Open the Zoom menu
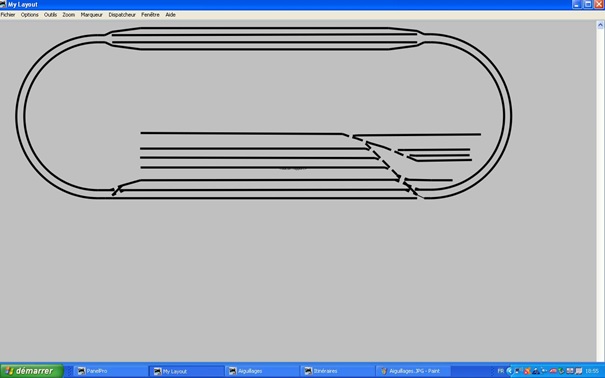 click(x=69, y=15)
